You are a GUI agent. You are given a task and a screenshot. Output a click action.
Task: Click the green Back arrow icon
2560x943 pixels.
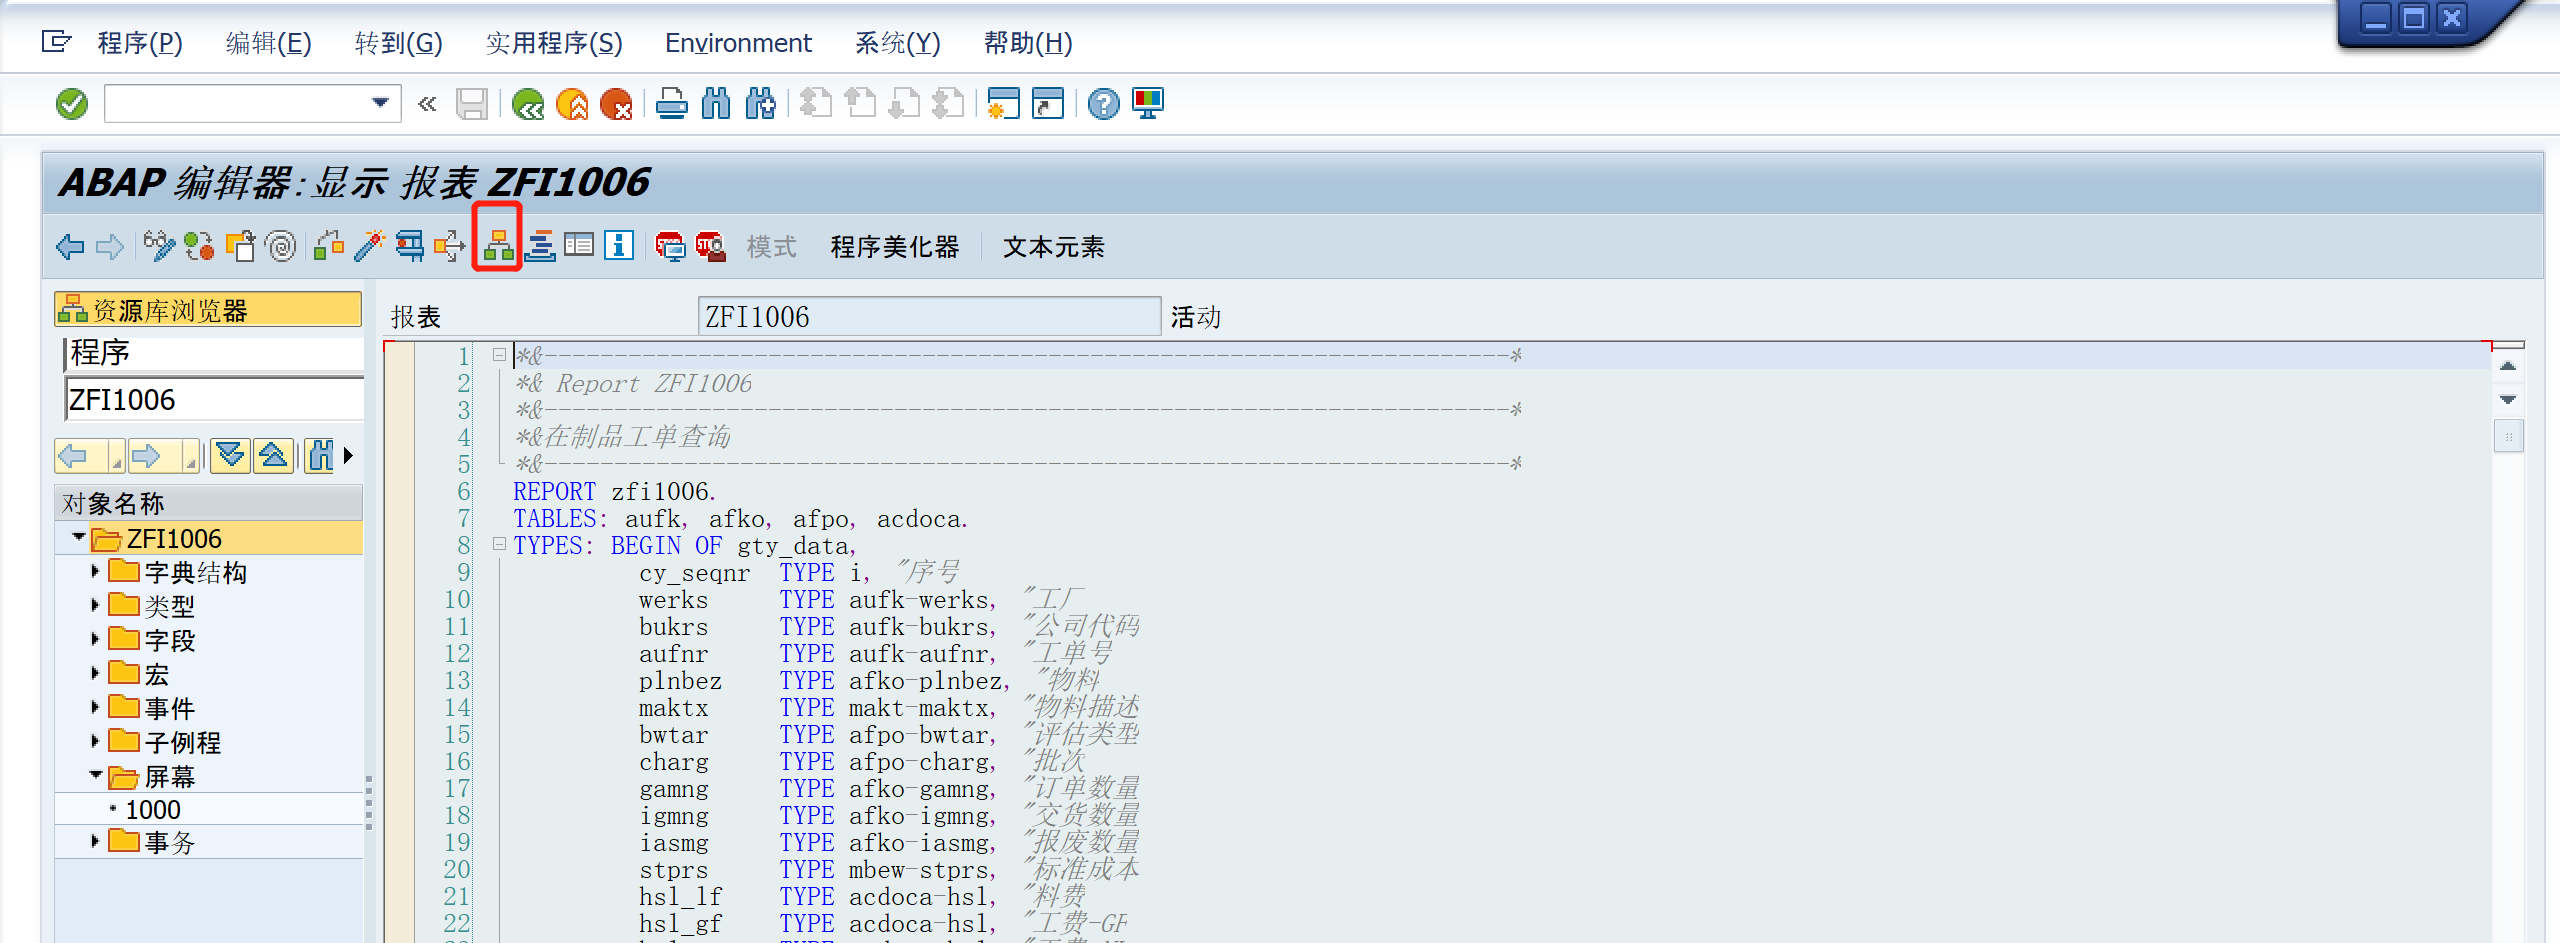click(x=527, y=103)
